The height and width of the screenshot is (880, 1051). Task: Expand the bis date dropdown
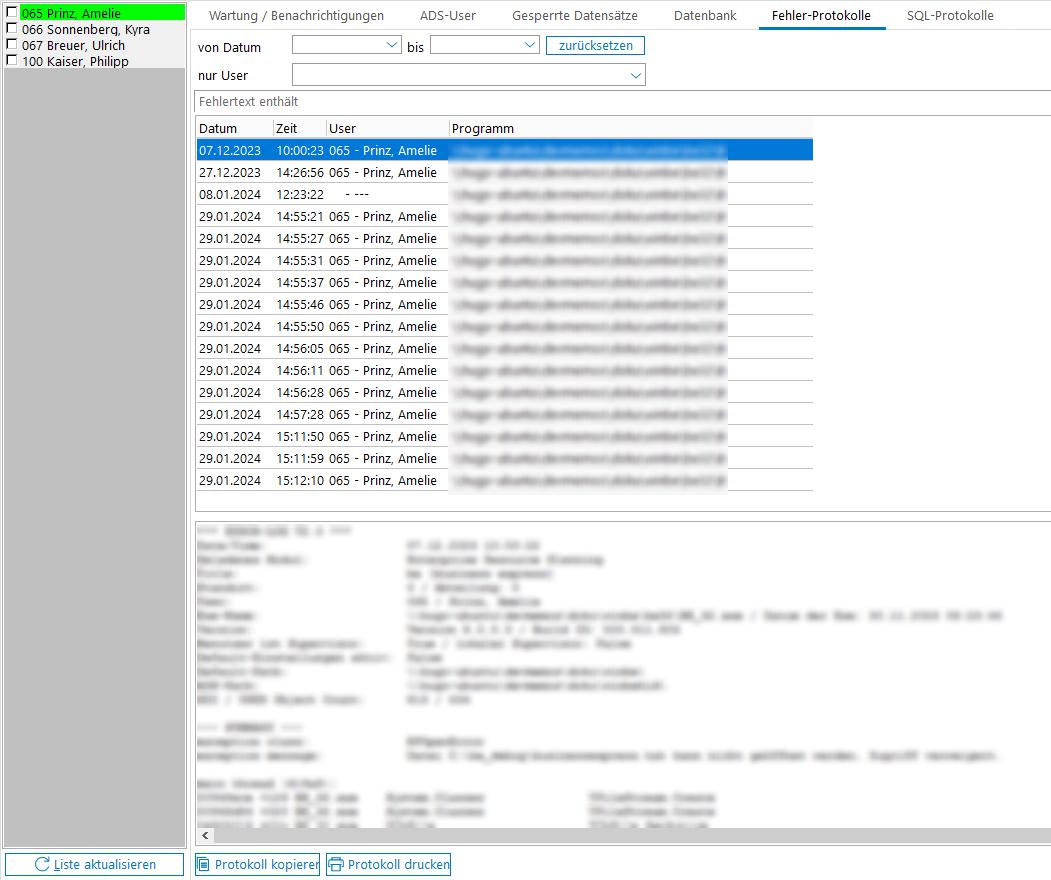[530, 46]
